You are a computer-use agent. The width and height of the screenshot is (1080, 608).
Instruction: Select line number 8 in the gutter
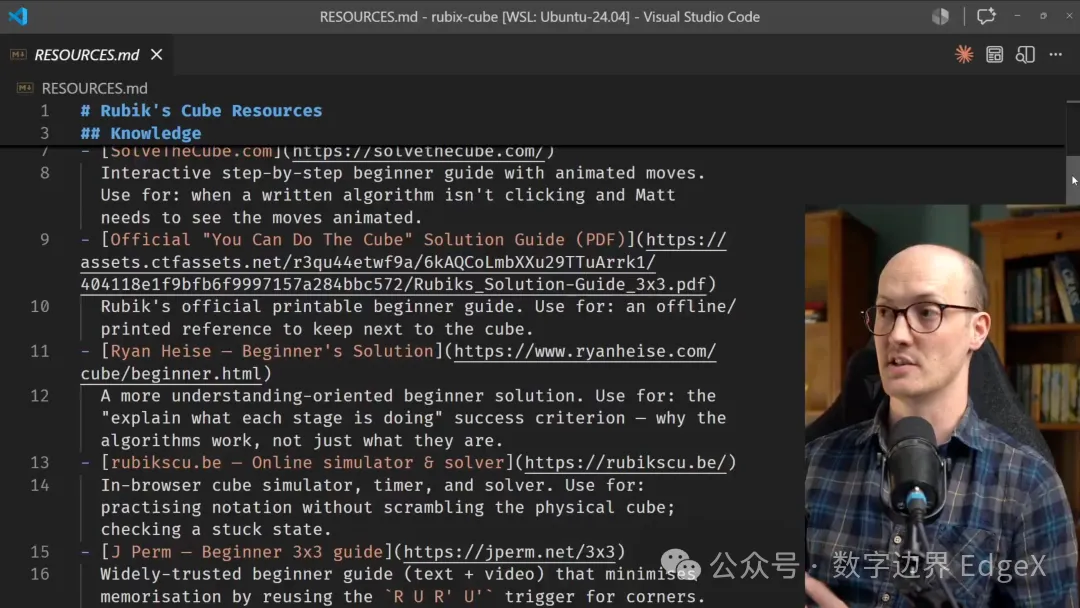tap(44, 173)
